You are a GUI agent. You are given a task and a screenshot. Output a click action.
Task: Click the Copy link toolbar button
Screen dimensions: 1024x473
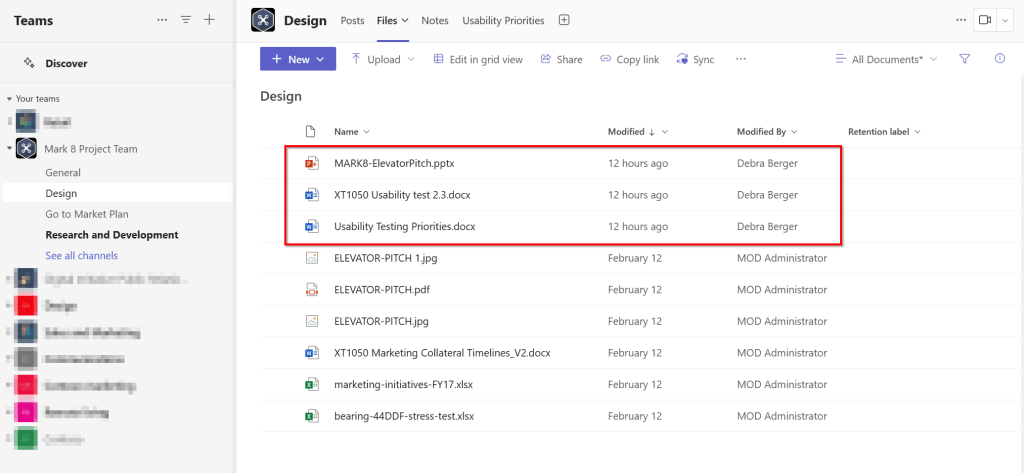(x=629, y=60)
